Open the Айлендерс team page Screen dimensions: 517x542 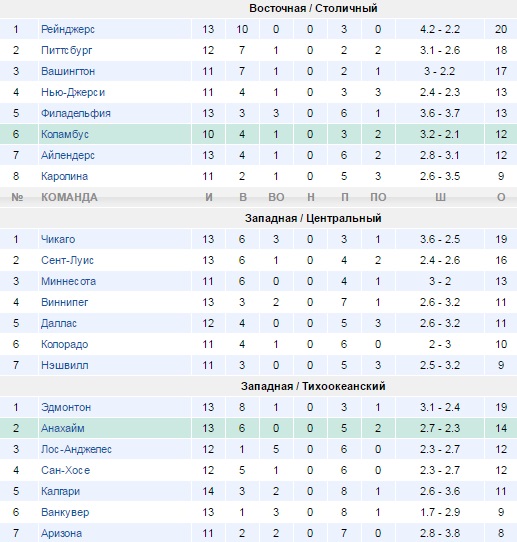[68, 156]
